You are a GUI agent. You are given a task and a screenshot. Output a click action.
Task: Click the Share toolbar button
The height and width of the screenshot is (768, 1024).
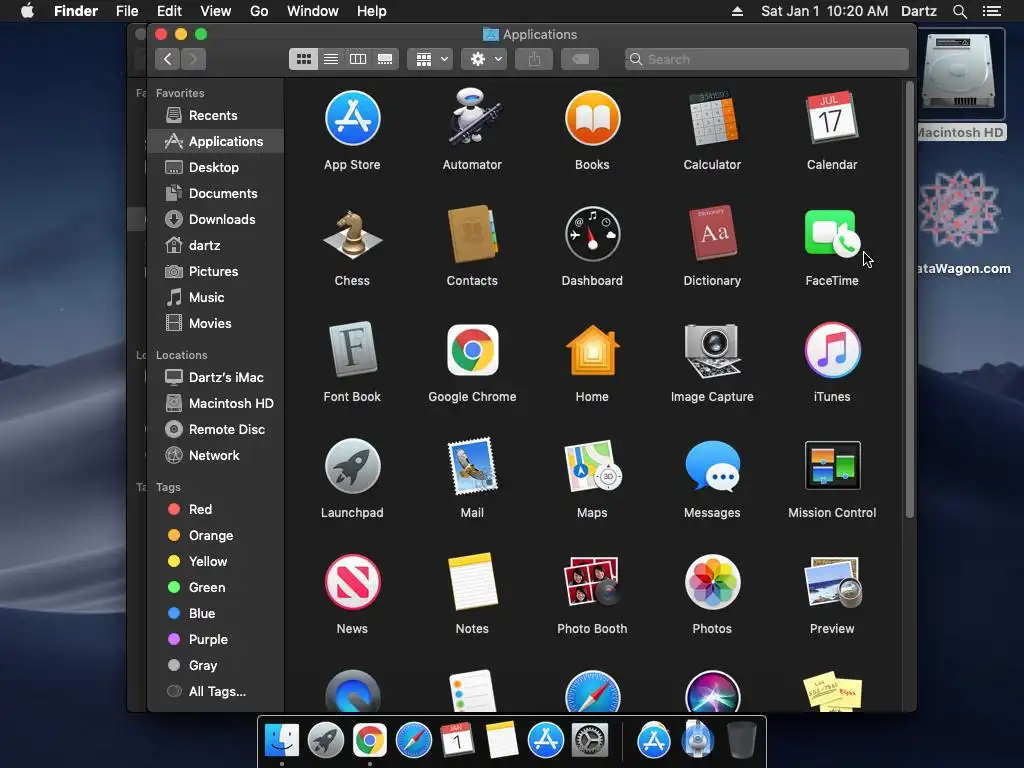[534, 59]
